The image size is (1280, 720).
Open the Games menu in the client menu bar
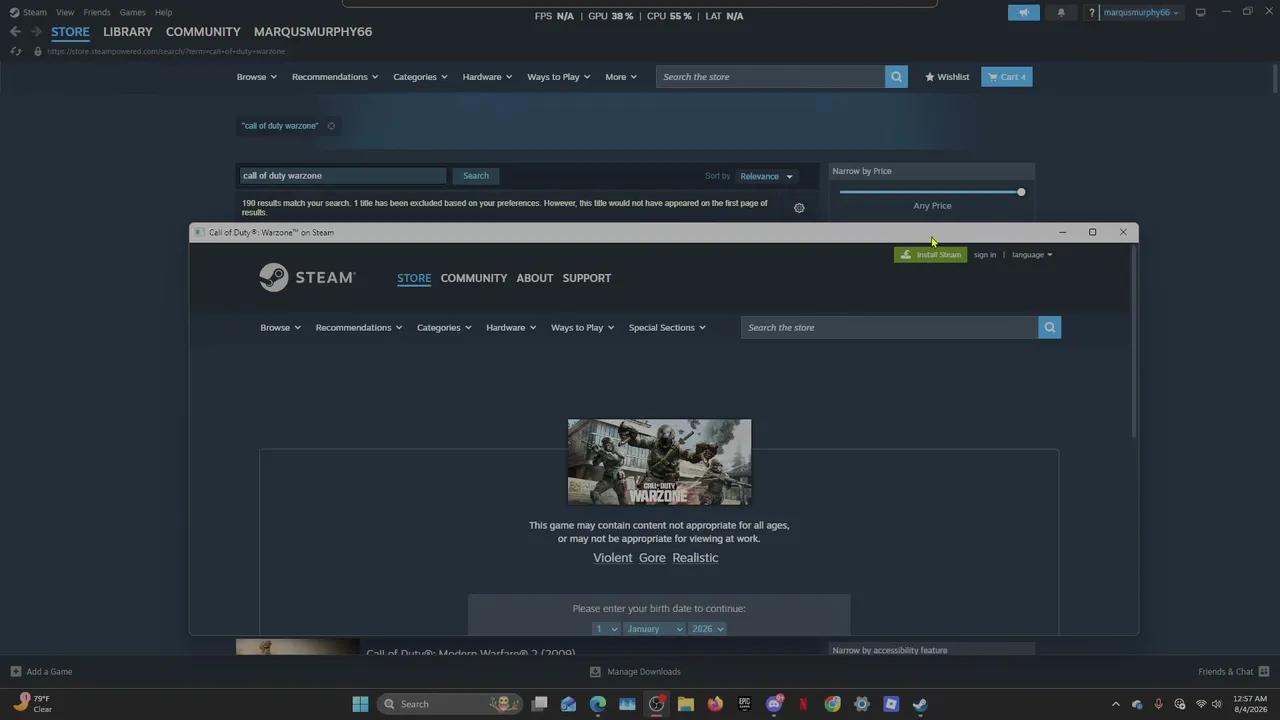pos(132,12)
